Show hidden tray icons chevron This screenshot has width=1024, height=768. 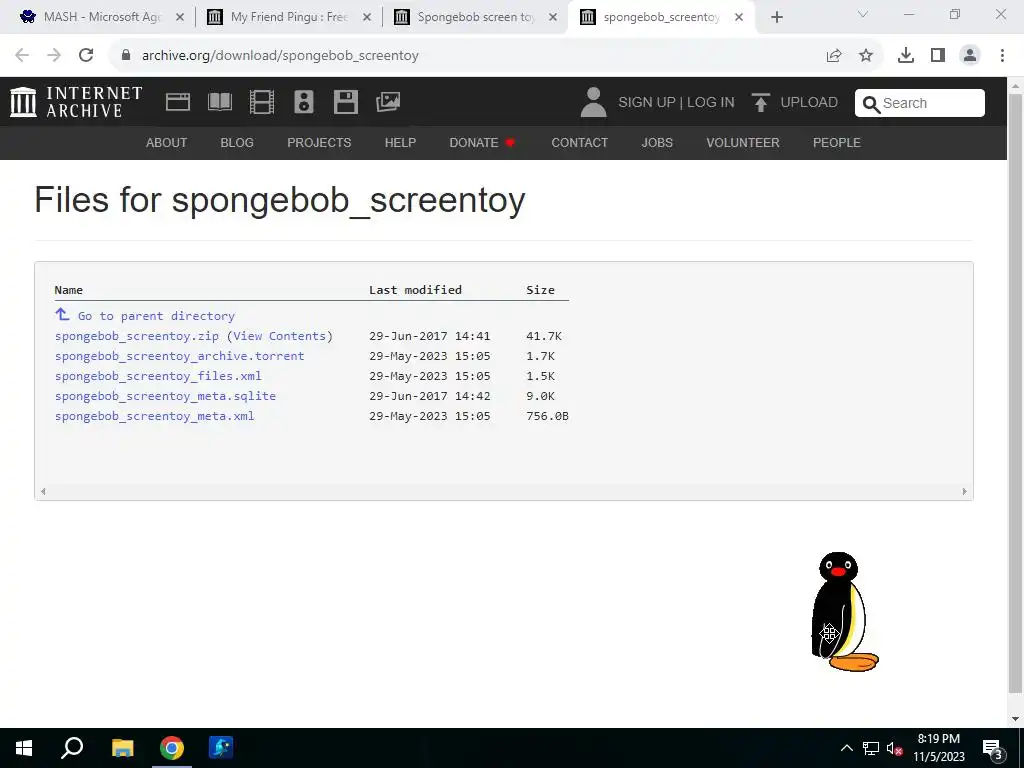click(x=846, y=748)
